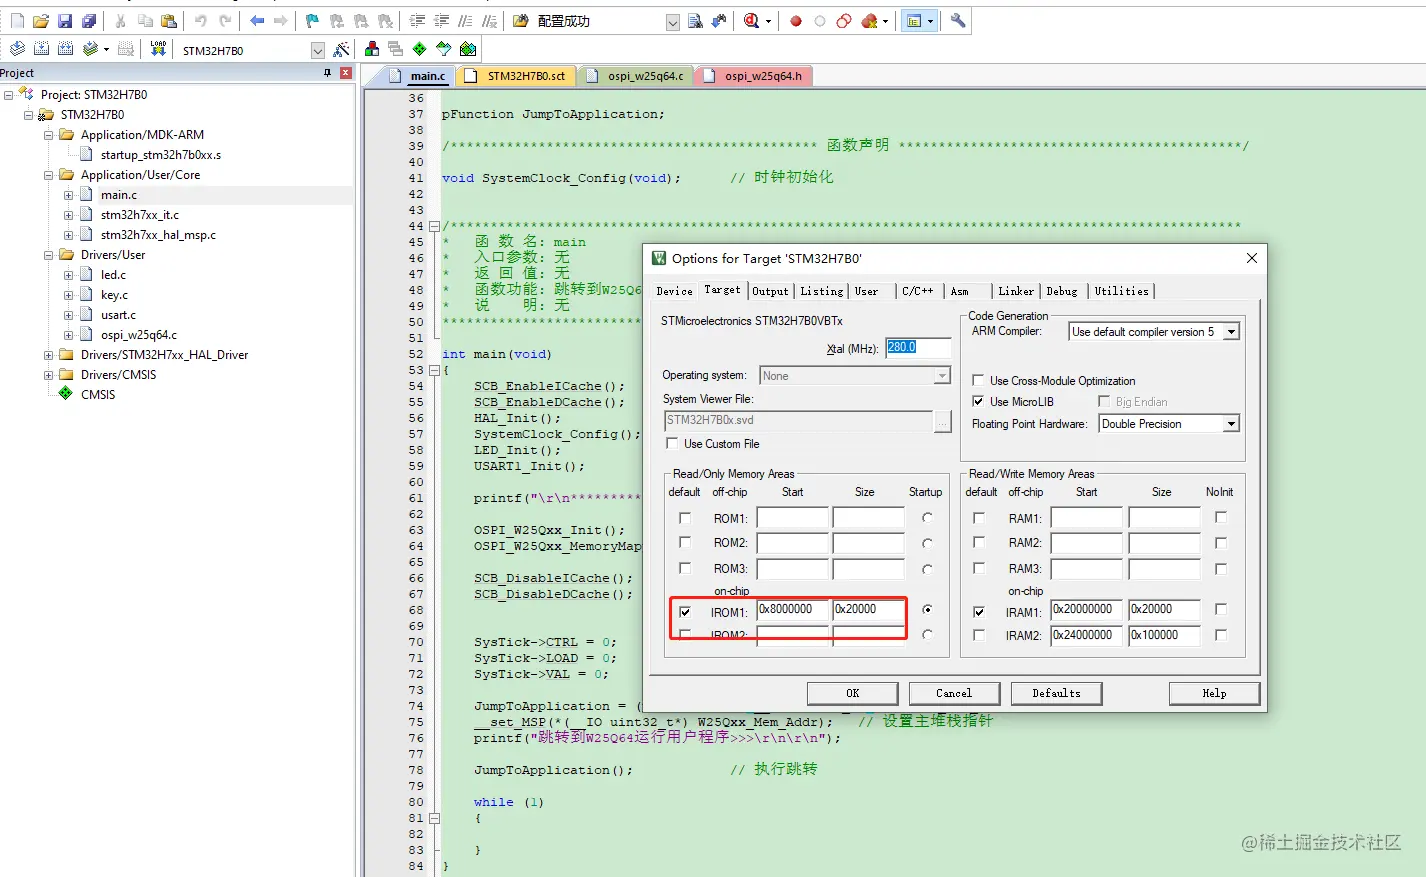This screenshot has height=877, width=1426.
Task: Collapse the main function code fold
Action: (x=434, y=370)
